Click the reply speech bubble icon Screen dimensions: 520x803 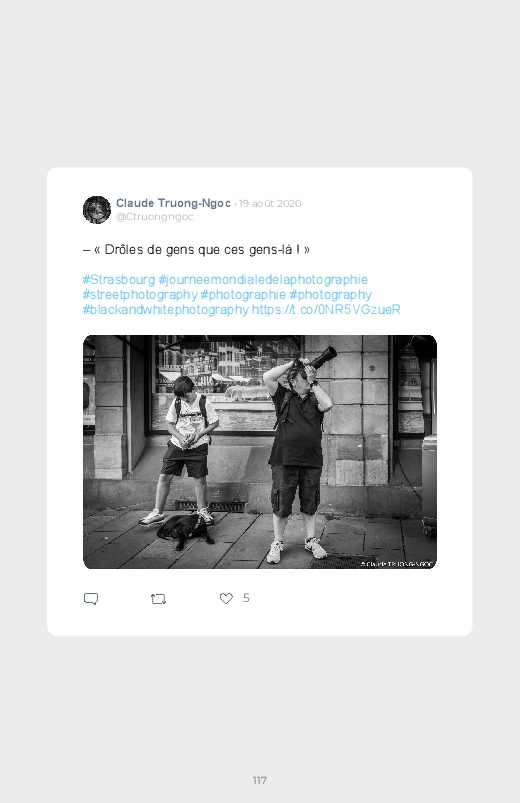91,599
